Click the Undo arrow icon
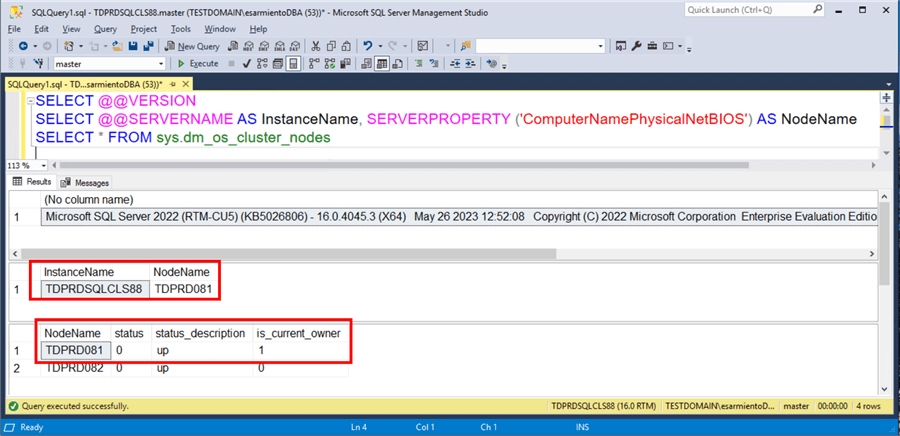This screenshot has height=436, width=900. pyautogui.click(x=369, y=46)
